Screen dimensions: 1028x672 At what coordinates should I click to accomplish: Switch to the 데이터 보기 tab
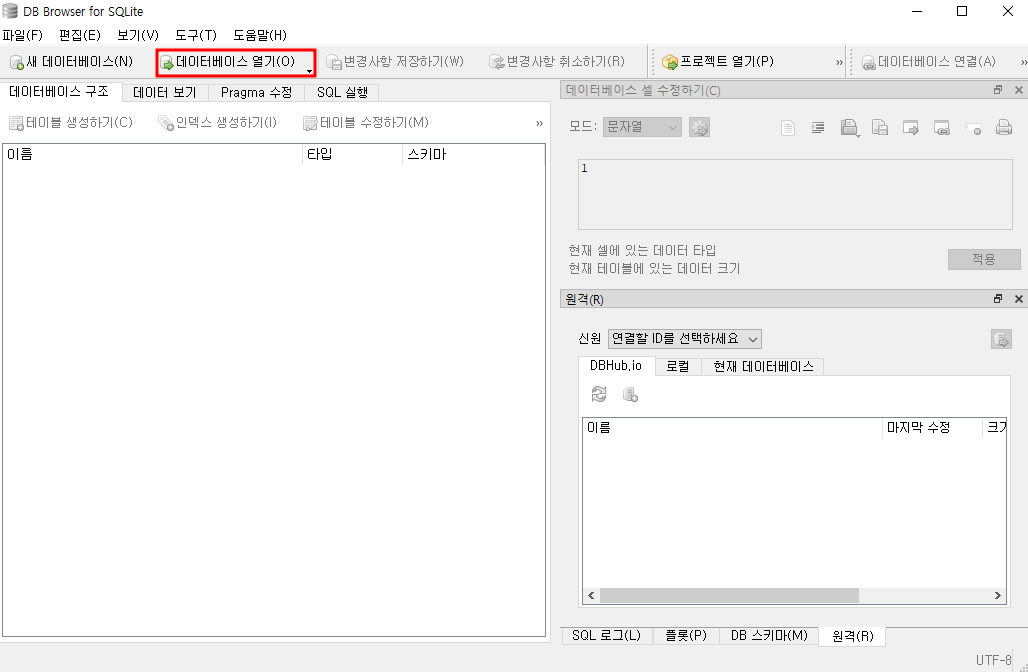(165, 92)
